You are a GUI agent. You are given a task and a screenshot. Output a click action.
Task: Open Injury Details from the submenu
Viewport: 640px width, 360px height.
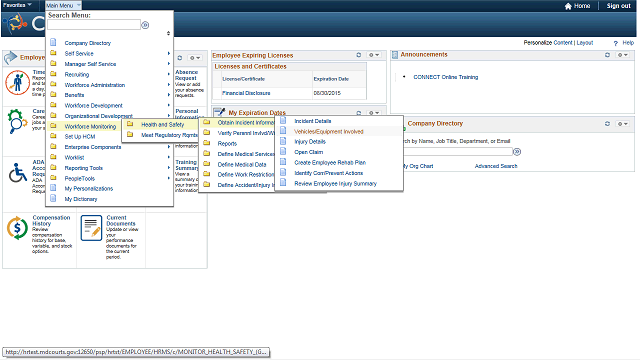(x=310, y=142)
